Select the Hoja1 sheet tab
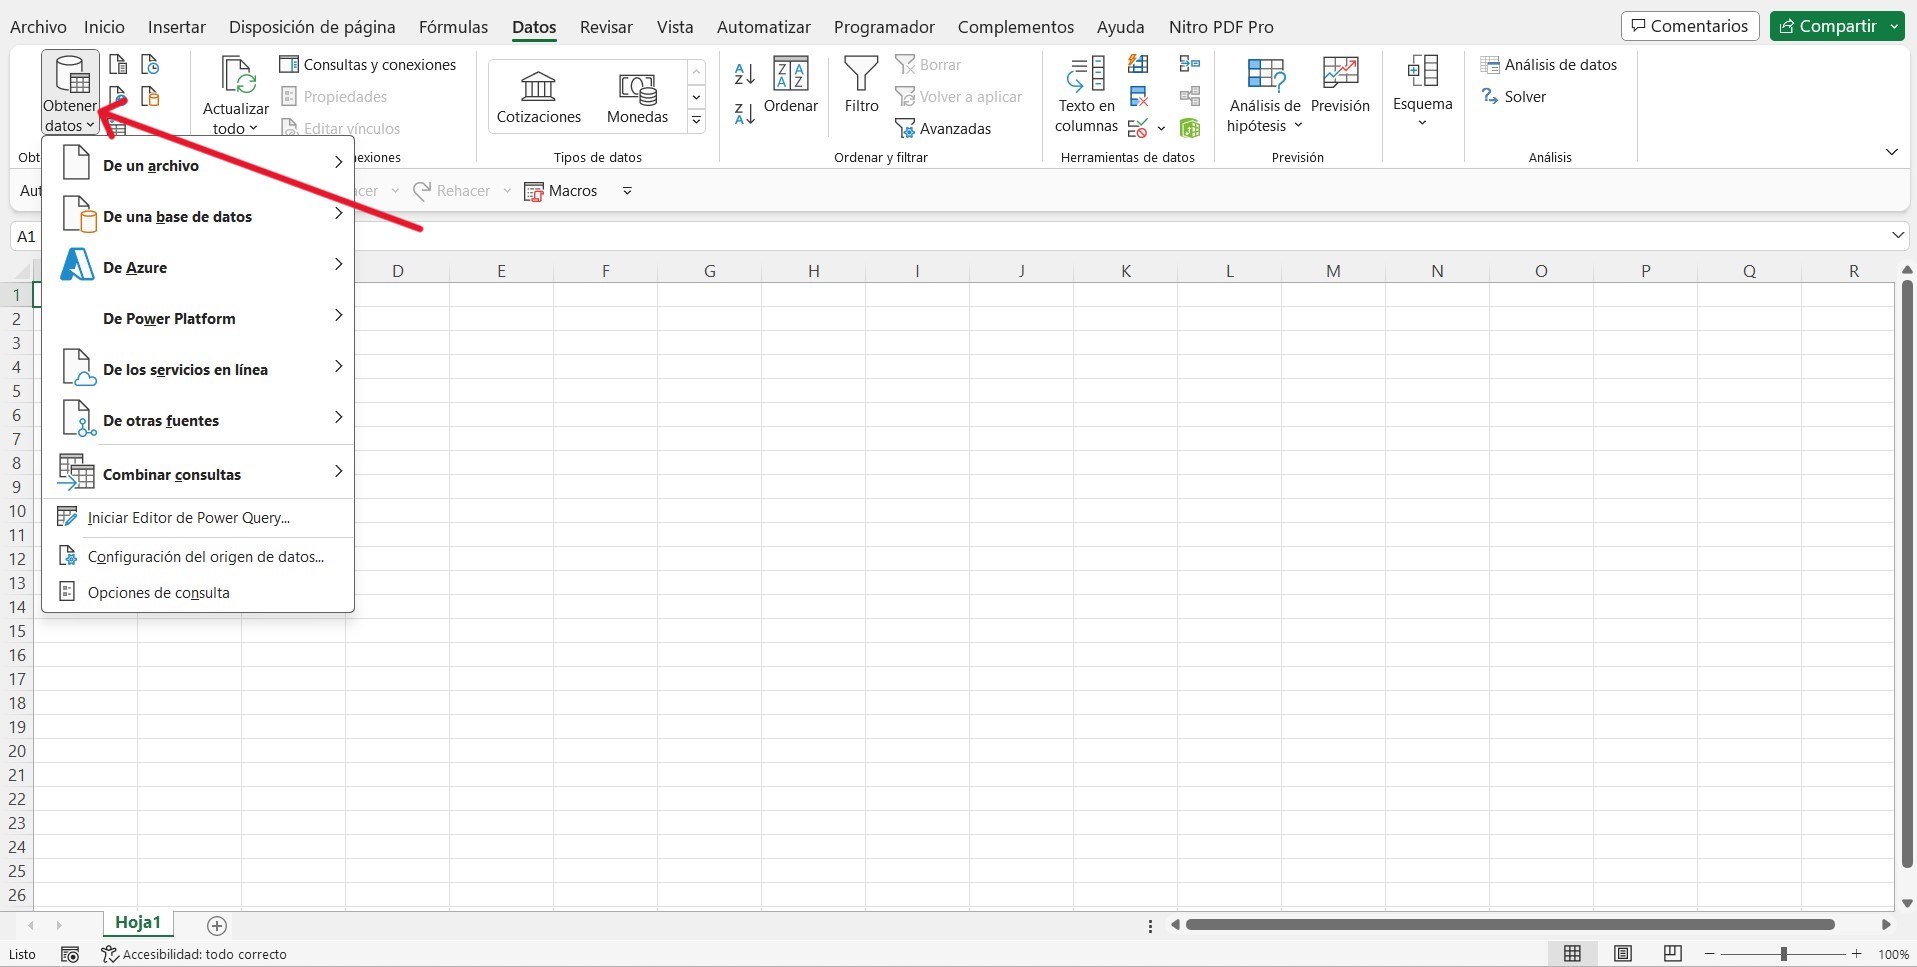 click(138, 923)
